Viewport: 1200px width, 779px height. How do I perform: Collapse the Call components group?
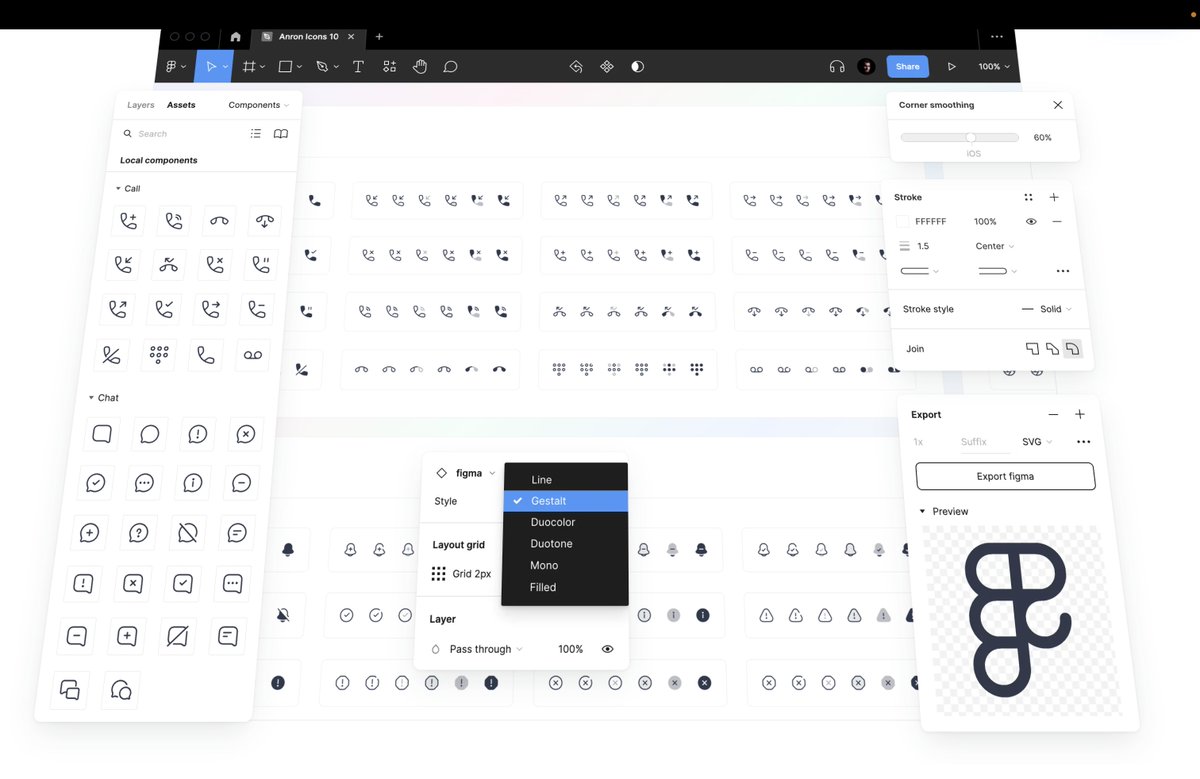(118, 188)
